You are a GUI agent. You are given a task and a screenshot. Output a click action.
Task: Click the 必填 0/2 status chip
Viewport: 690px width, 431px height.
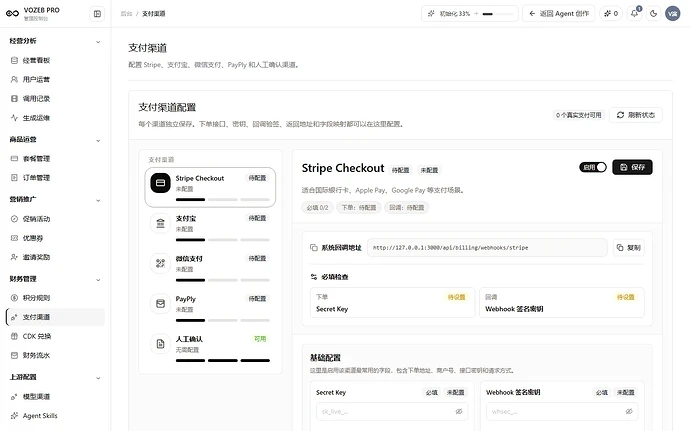(317, 207)
